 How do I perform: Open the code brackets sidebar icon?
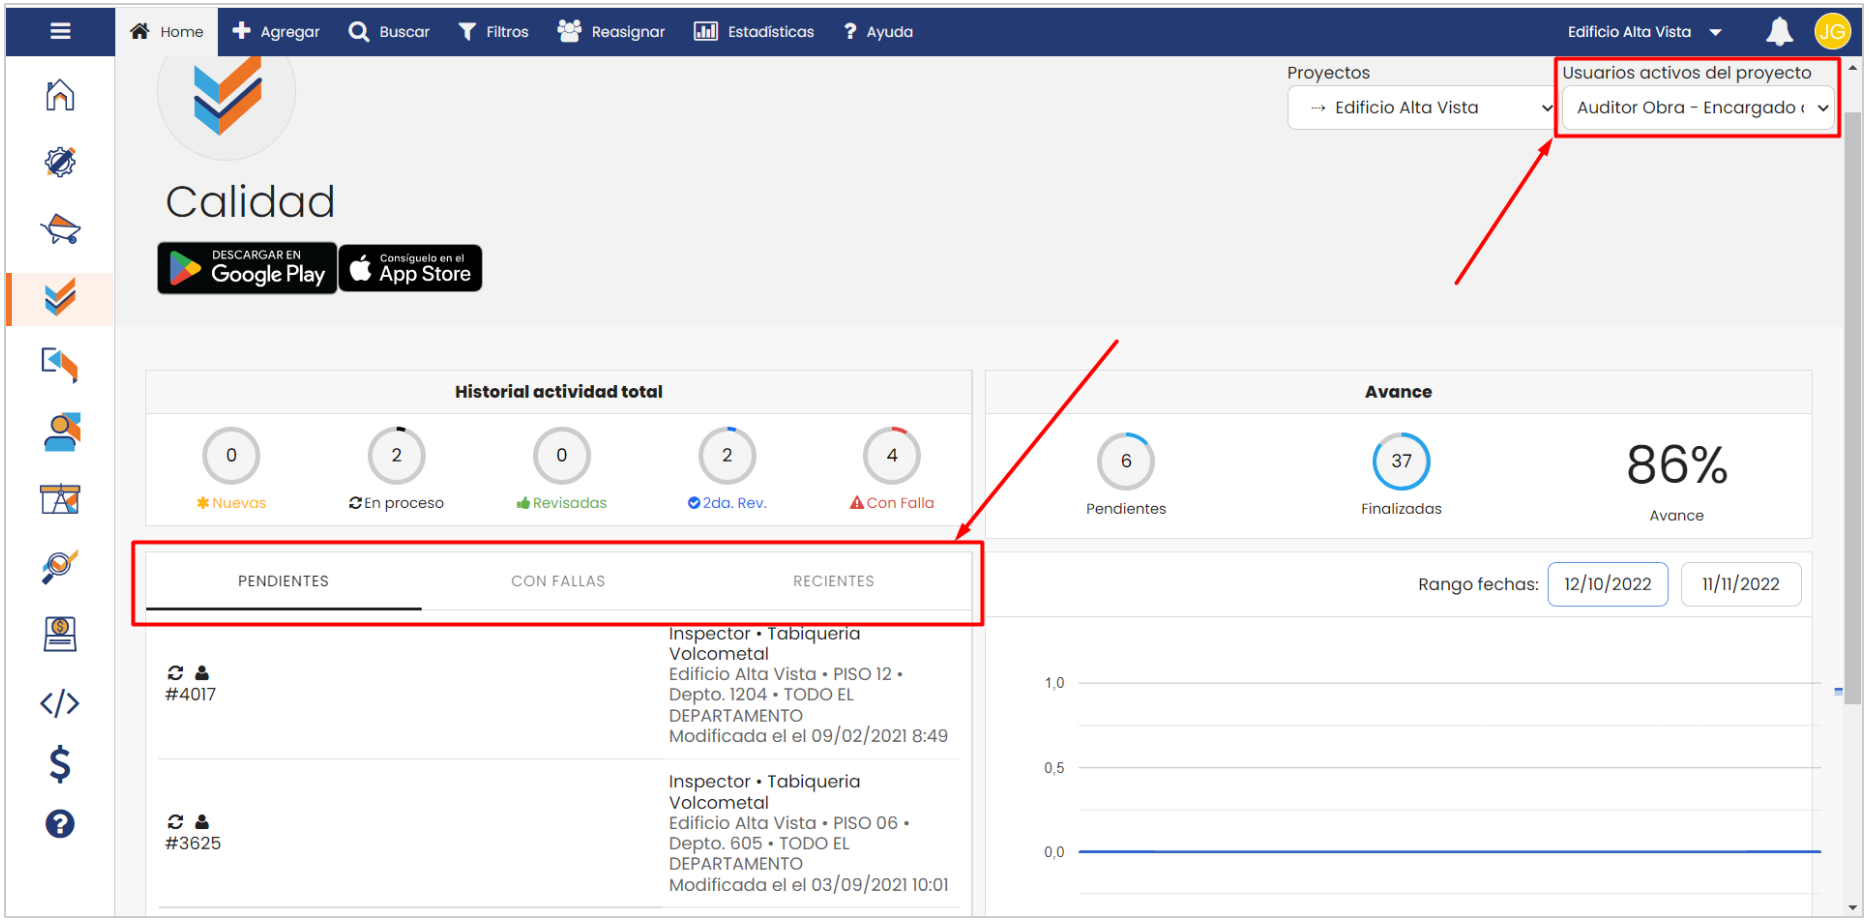pyautogui.click(x=60, y=703)
